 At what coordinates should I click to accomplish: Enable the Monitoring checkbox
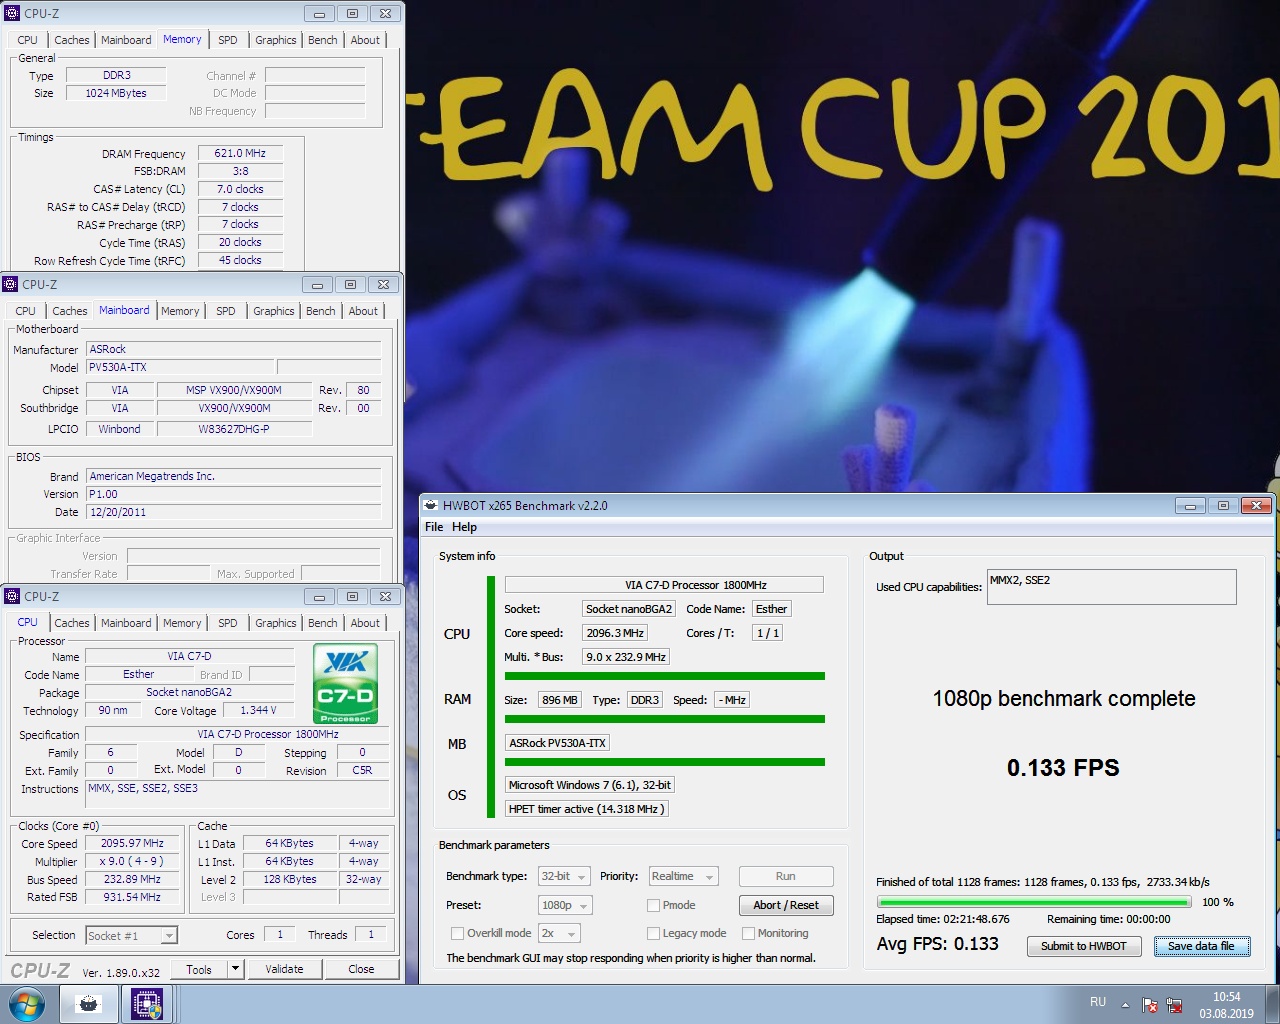748,934
